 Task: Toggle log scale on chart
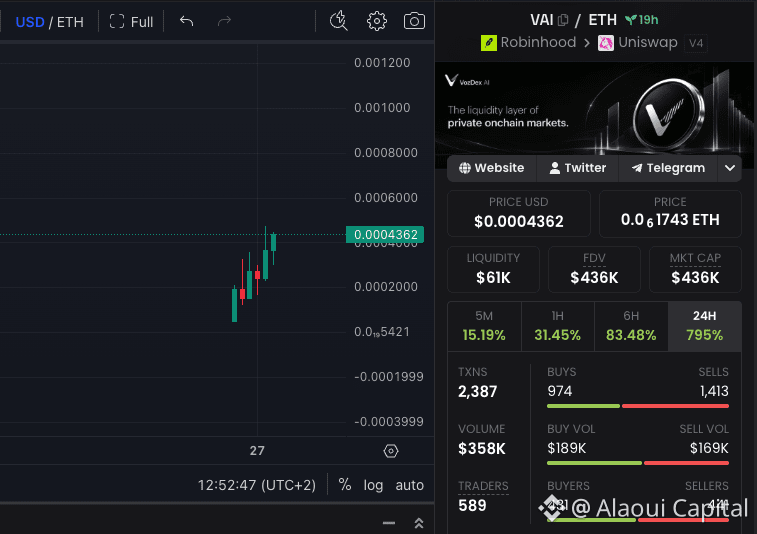373,485
